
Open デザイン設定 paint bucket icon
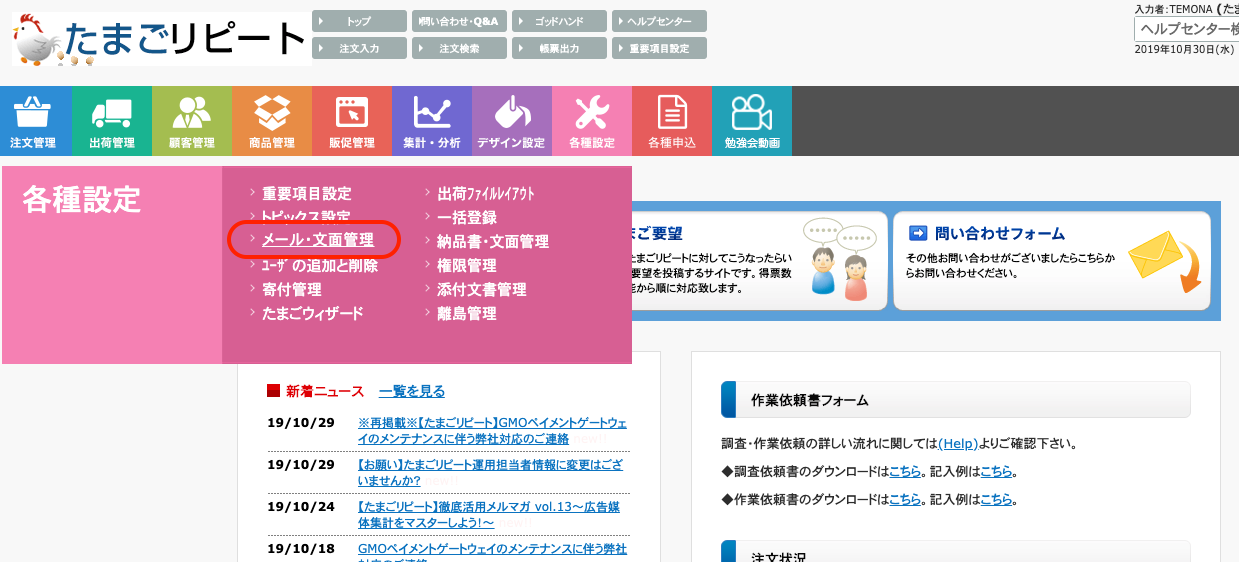(512, 121)
